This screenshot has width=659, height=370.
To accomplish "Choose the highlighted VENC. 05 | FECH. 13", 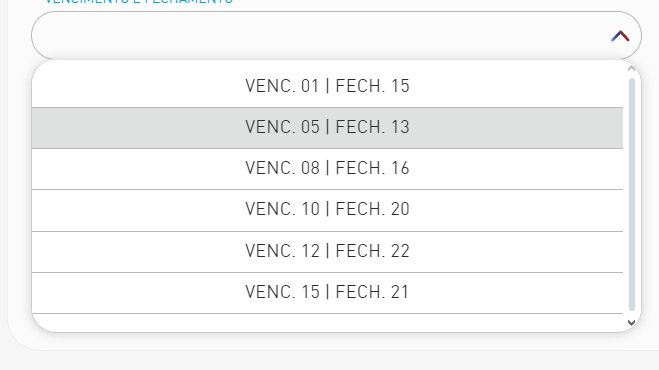I will 327,128.
